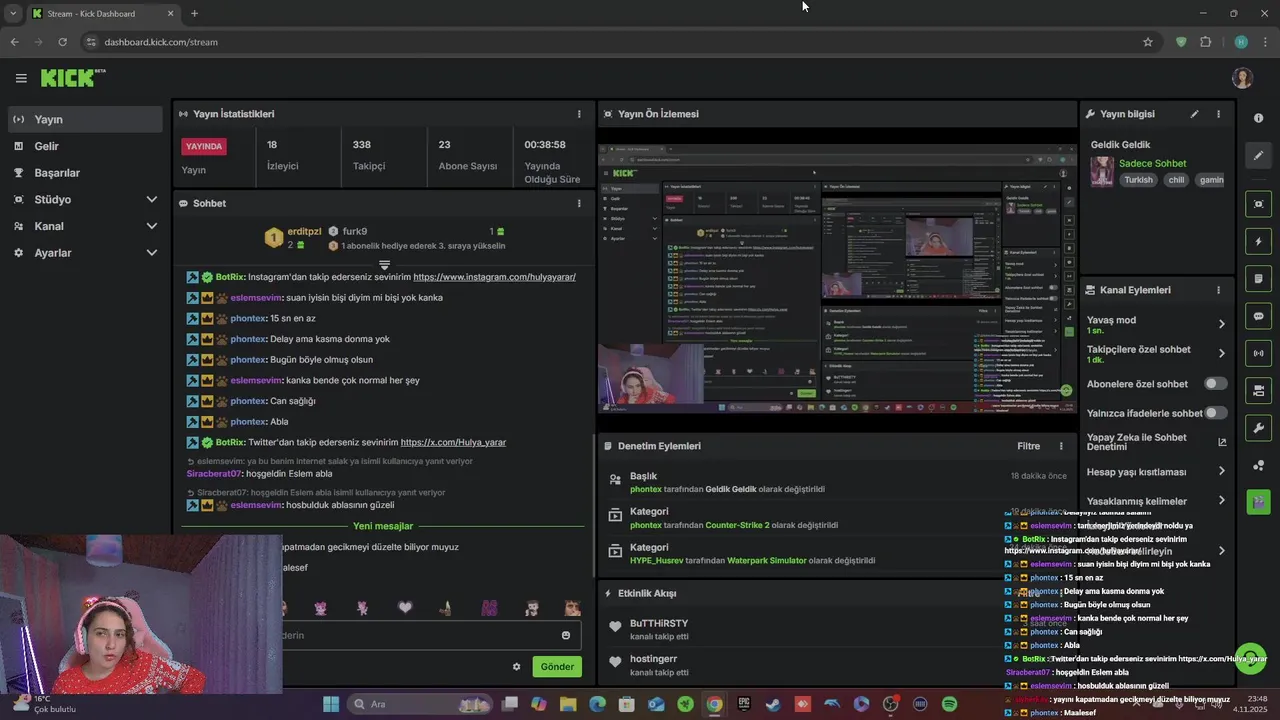Select the pencil edit icon in right sidebar
The image size is (1280, 720).
[x=1258, y=155]
